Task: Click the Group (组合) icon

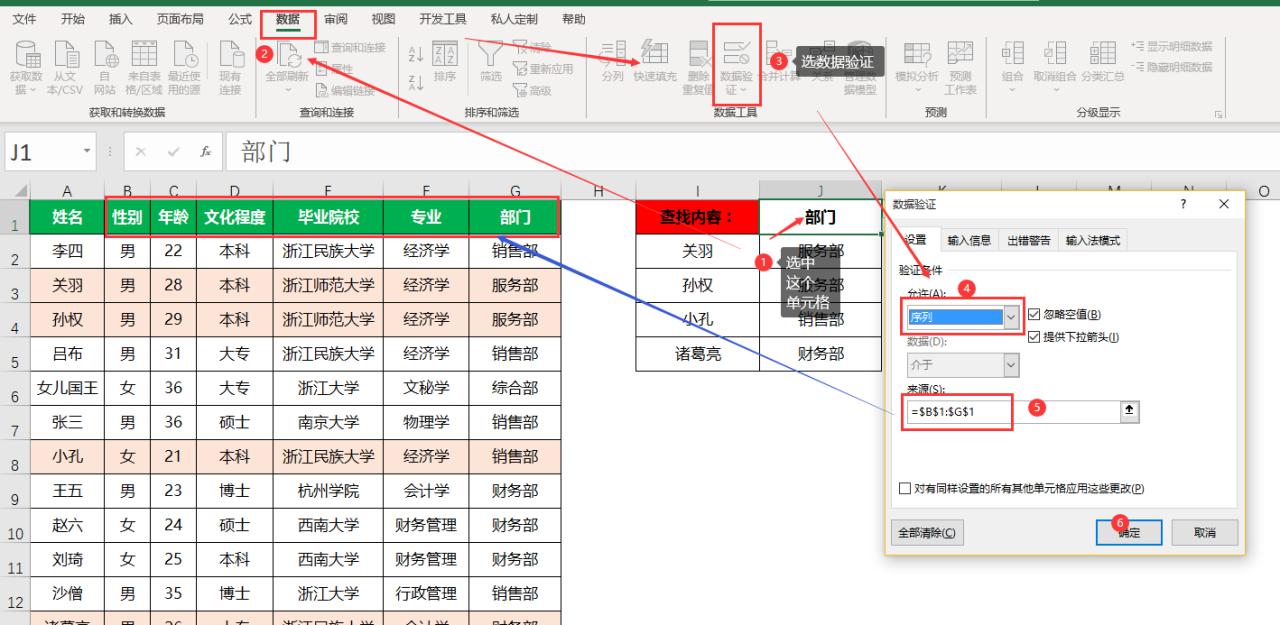Action: tap(1013, 54)
